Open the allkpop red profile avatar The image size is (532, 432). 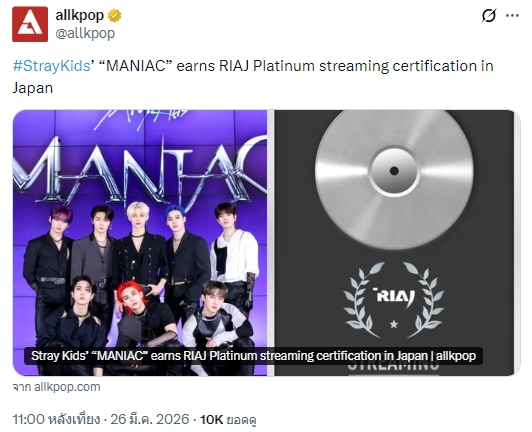pyautogui.click(x=30, y=24)
